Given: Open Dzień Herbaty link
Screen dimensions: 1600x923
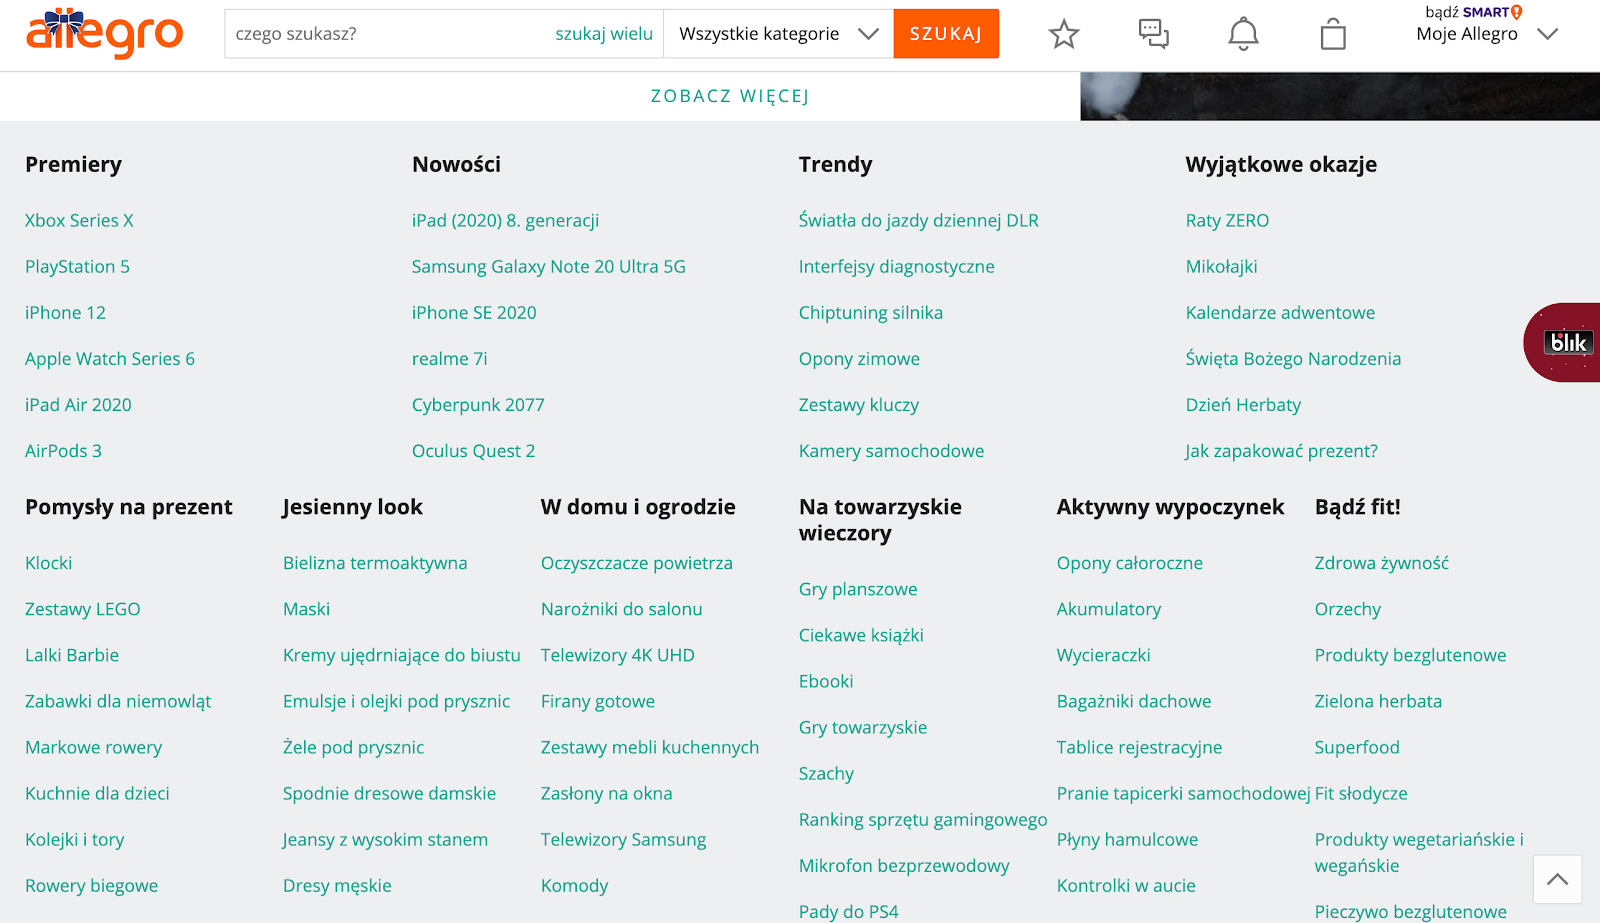Looking at the screenshot, I should (1243, 405).
